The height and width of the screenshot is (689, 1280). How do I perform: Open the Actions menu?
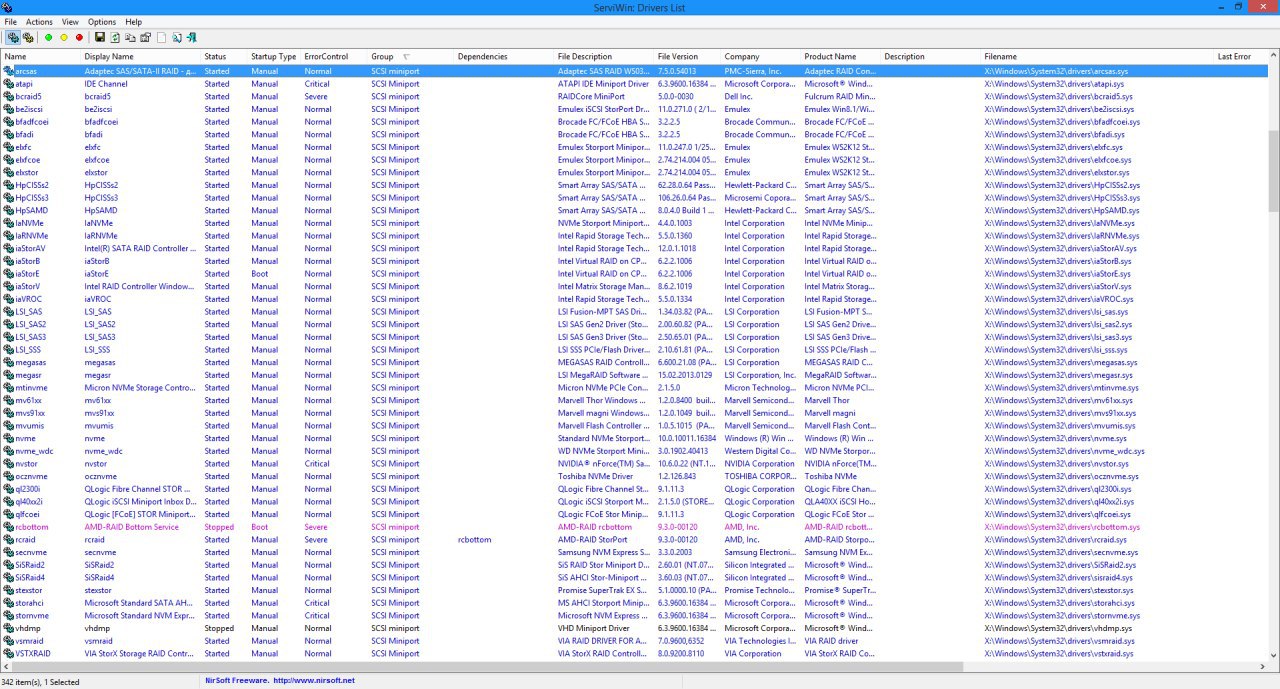[39, 22]
